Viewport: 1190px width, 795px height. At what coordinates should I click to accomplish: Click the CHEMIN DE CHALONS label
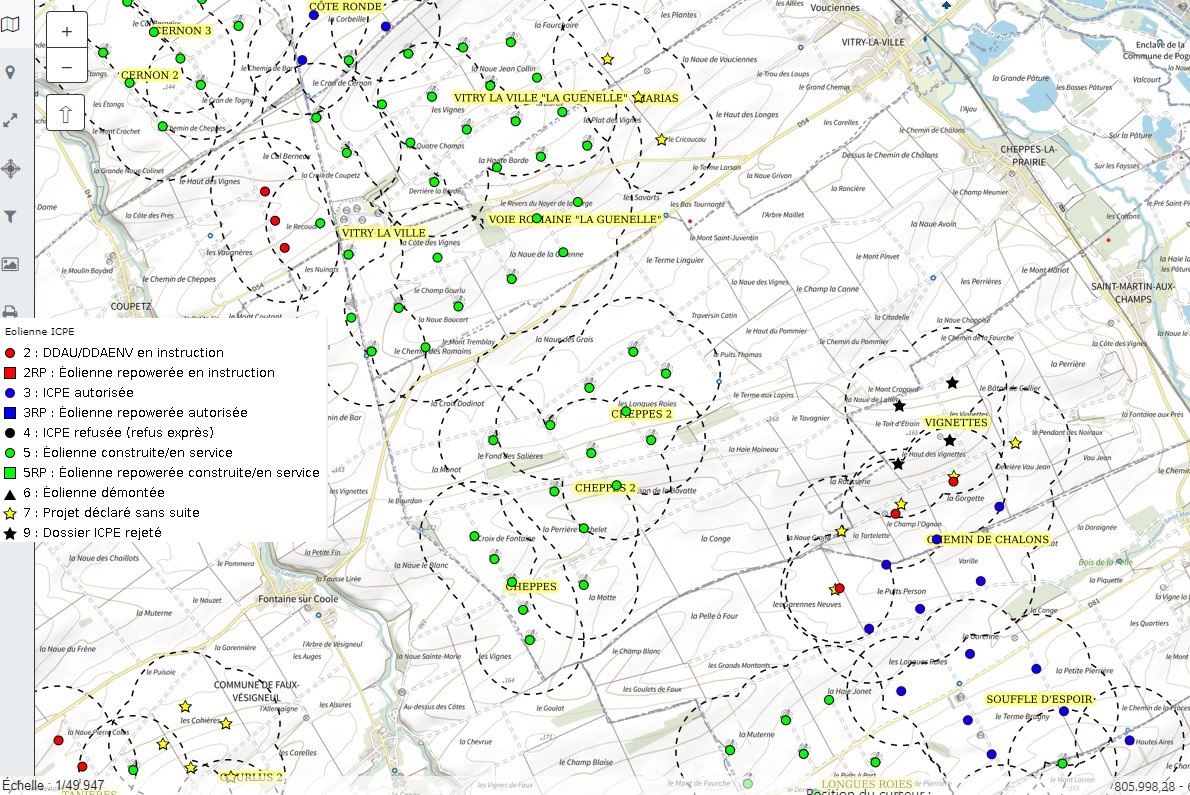click(x=988, y=540)
